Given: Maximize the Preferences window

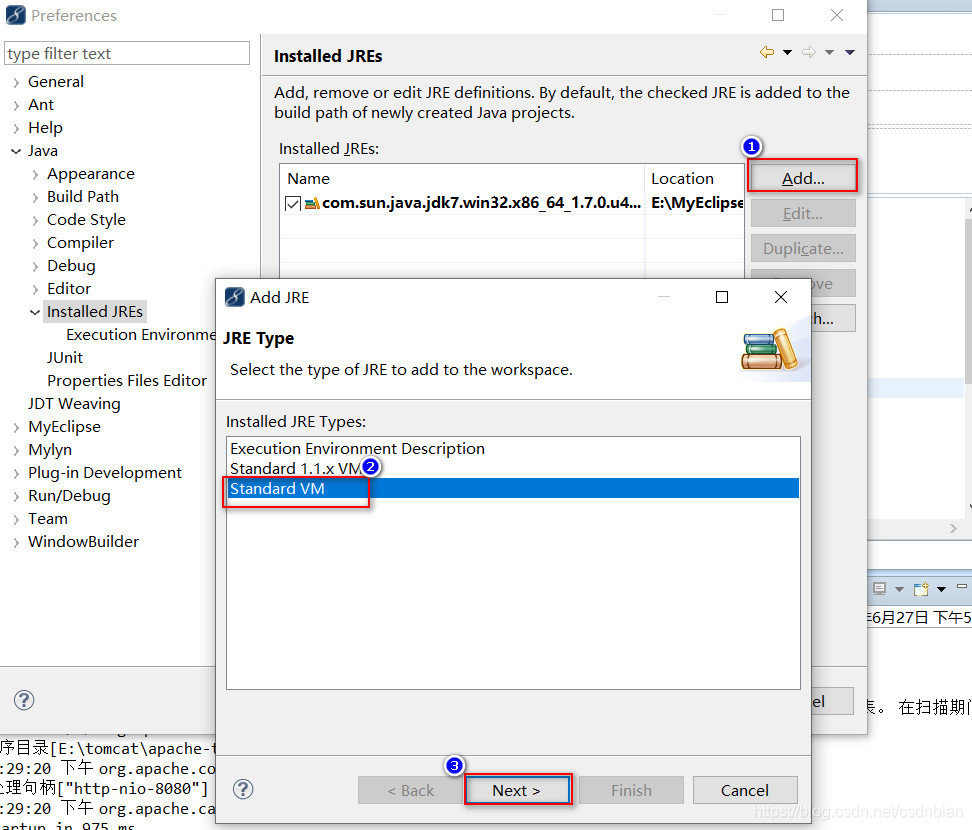Looking at the screenshot, I should click(x=778, y=15).
